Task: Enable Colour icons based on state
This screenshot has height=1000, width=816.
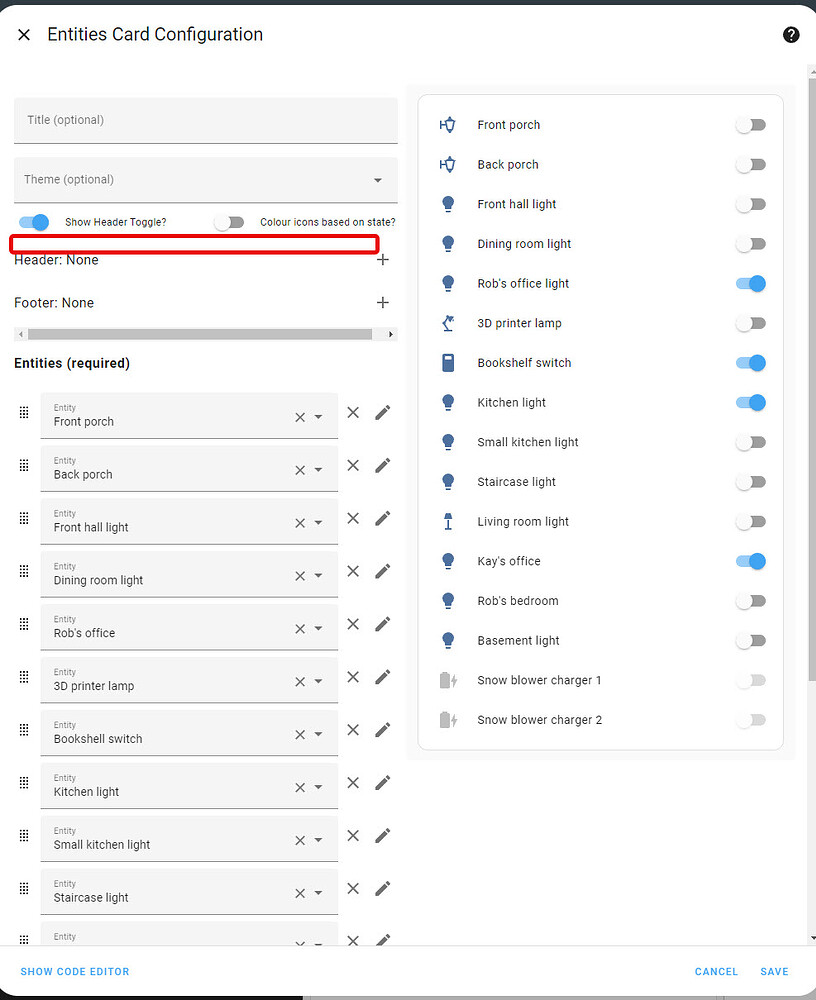Action: [229, 222]
